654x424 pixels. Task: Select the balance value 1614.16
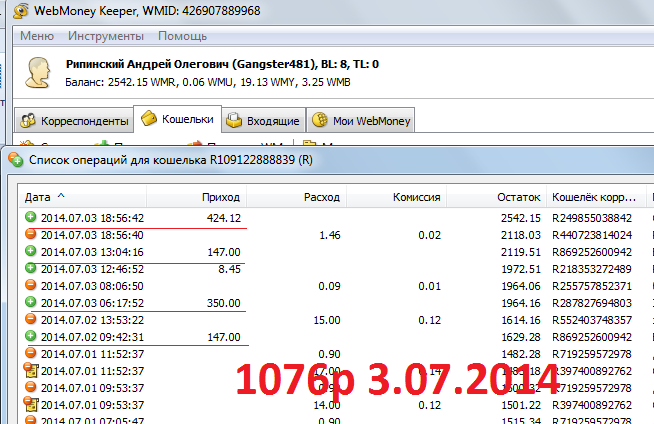[x=521, y=320]
